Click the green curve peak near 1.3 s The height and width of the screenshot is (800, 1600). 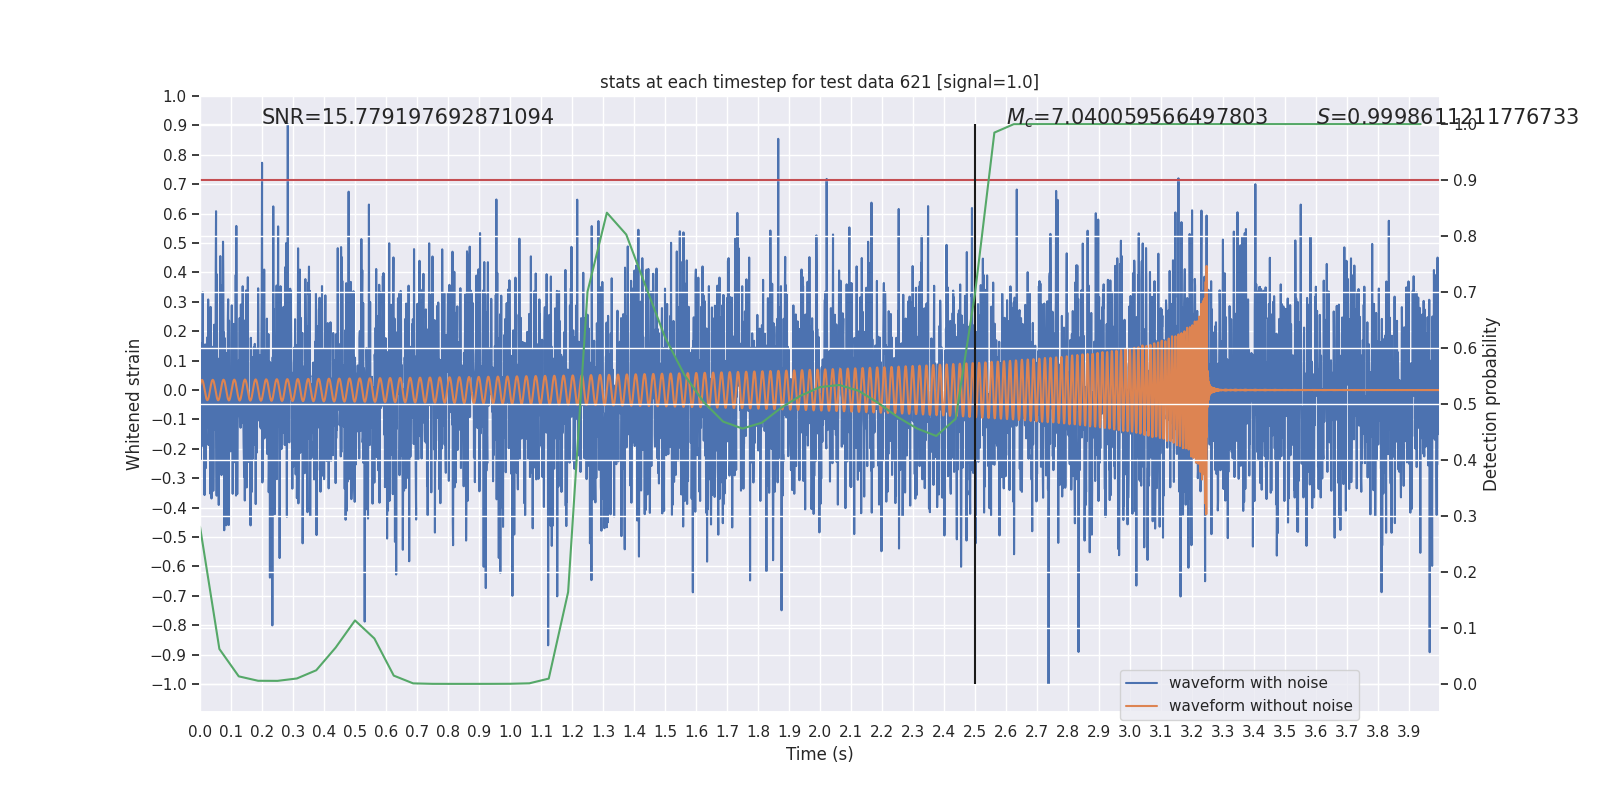click(607, 213)
